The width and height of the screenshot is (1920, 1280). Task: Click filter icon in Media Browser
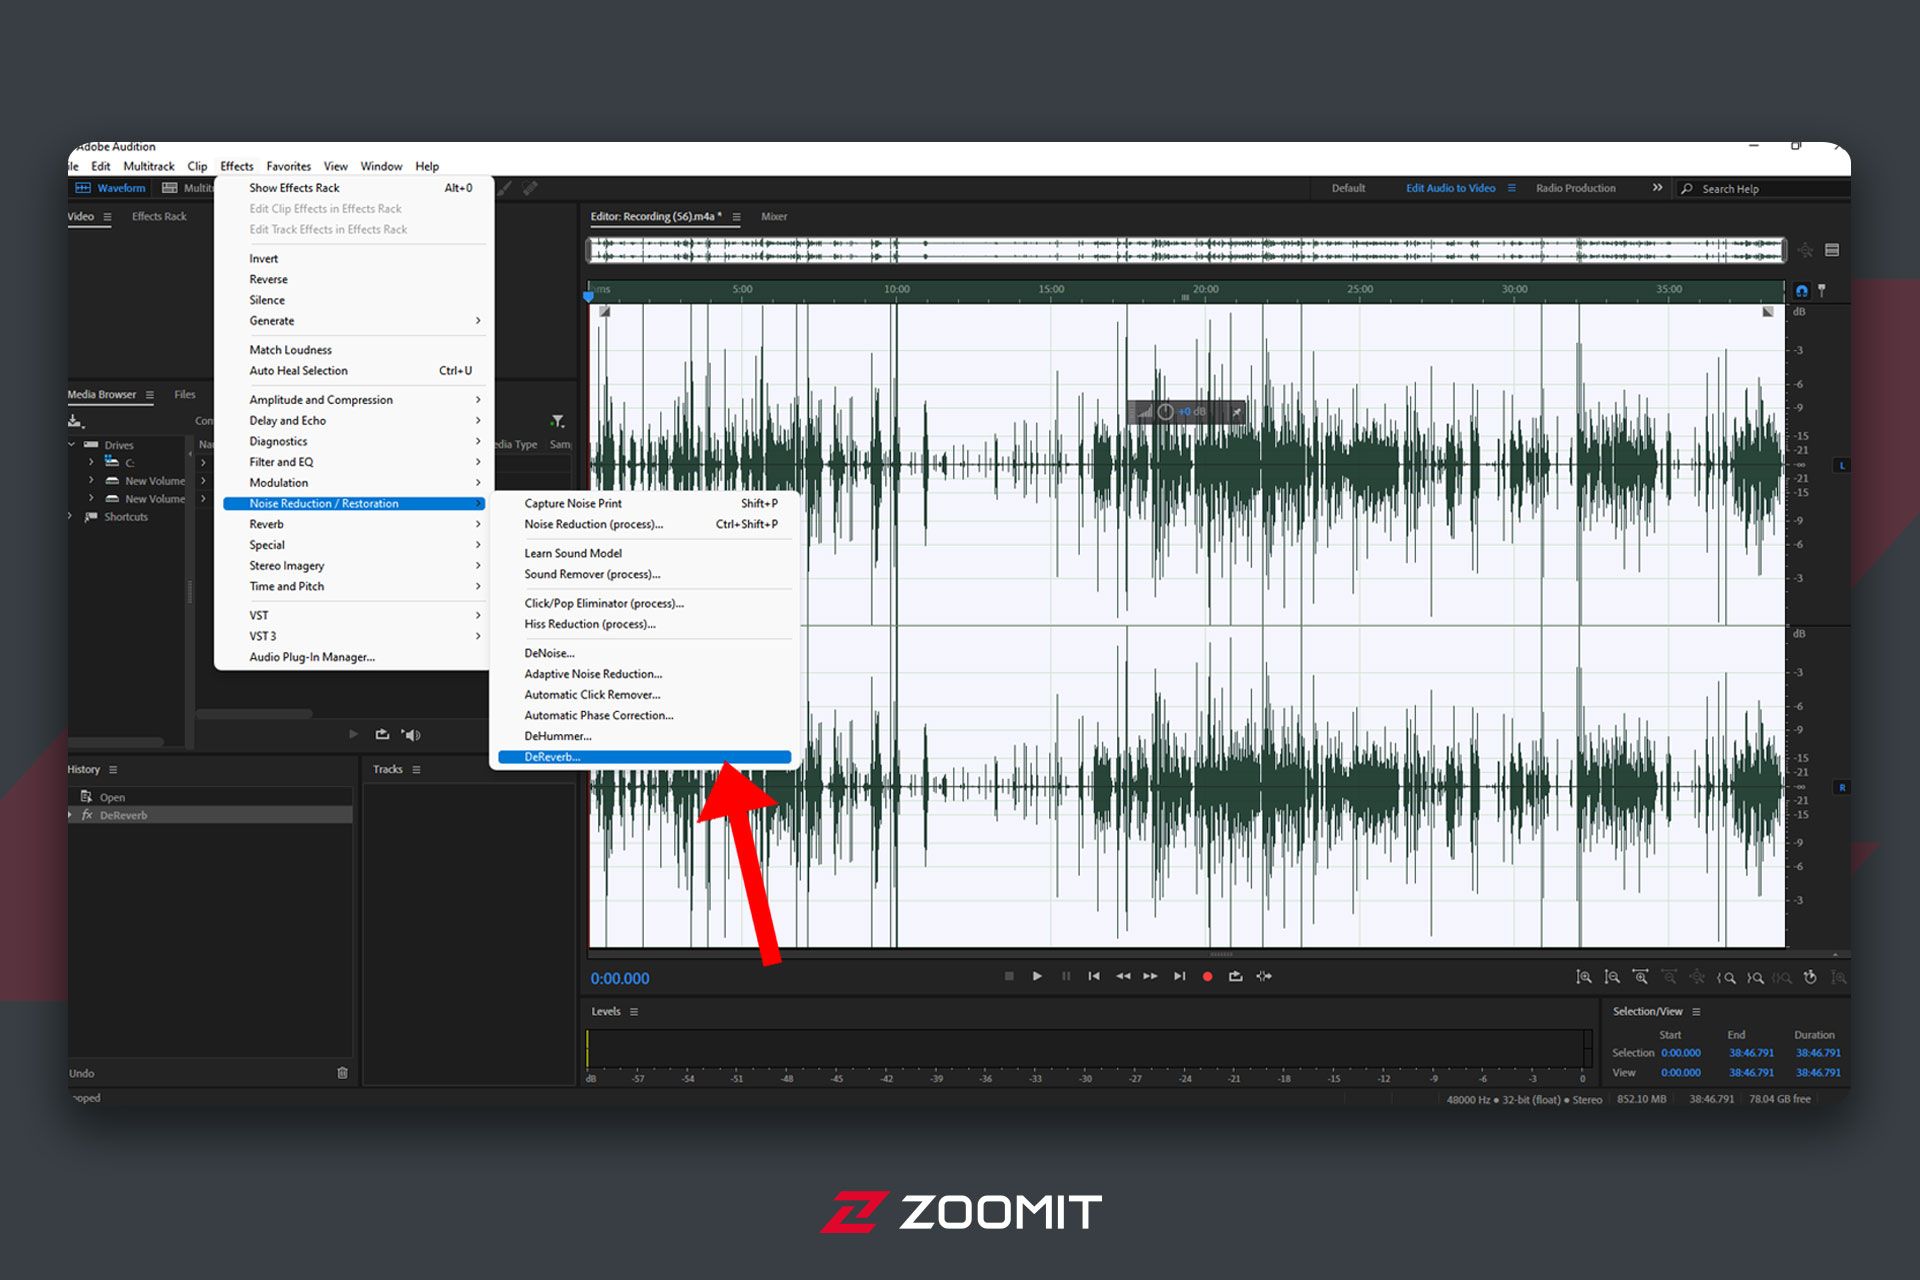[x=558, y=421]
